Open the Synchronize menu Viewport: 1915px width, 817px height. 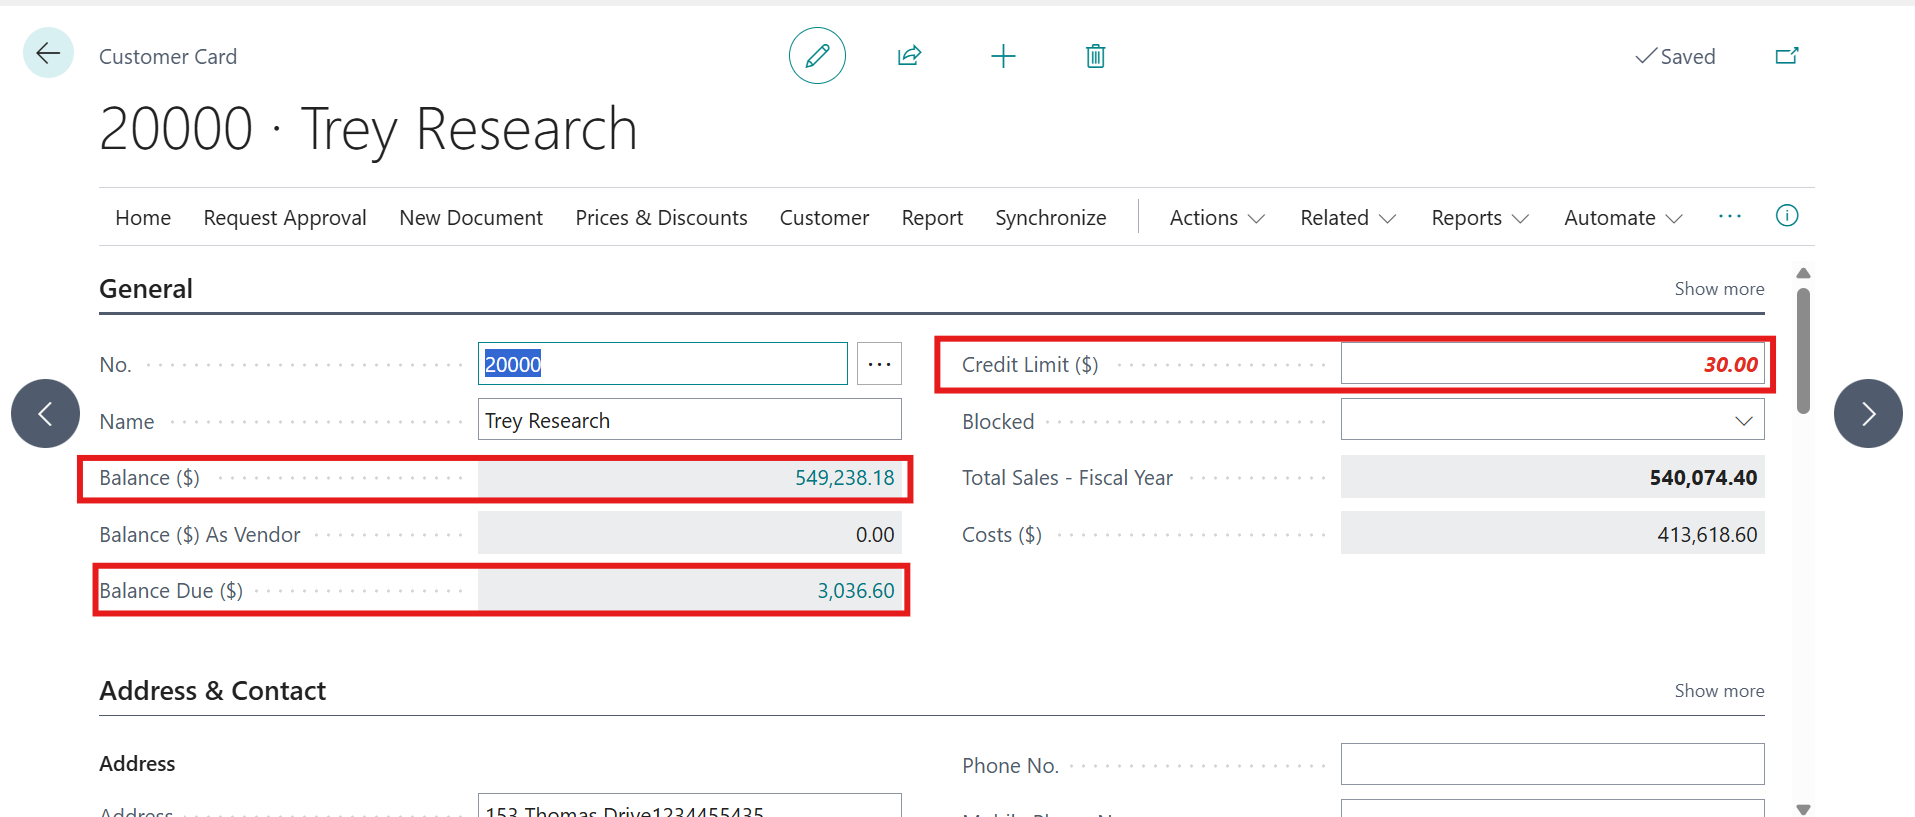pos(1051,218)
